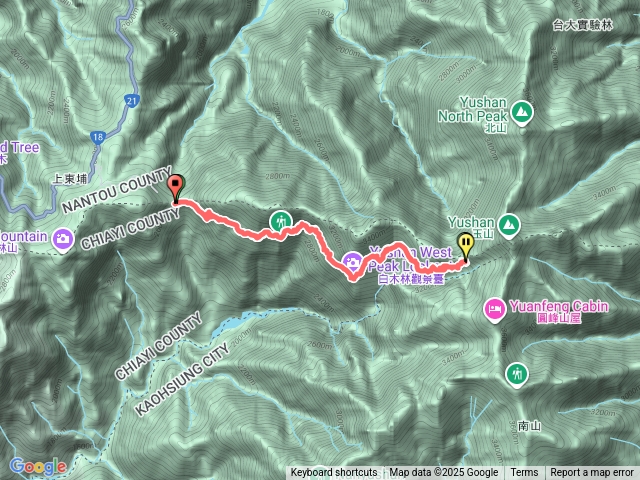
Task: Click the hiking icon below Yuanfeng Cabin
Action: (517, 375)
